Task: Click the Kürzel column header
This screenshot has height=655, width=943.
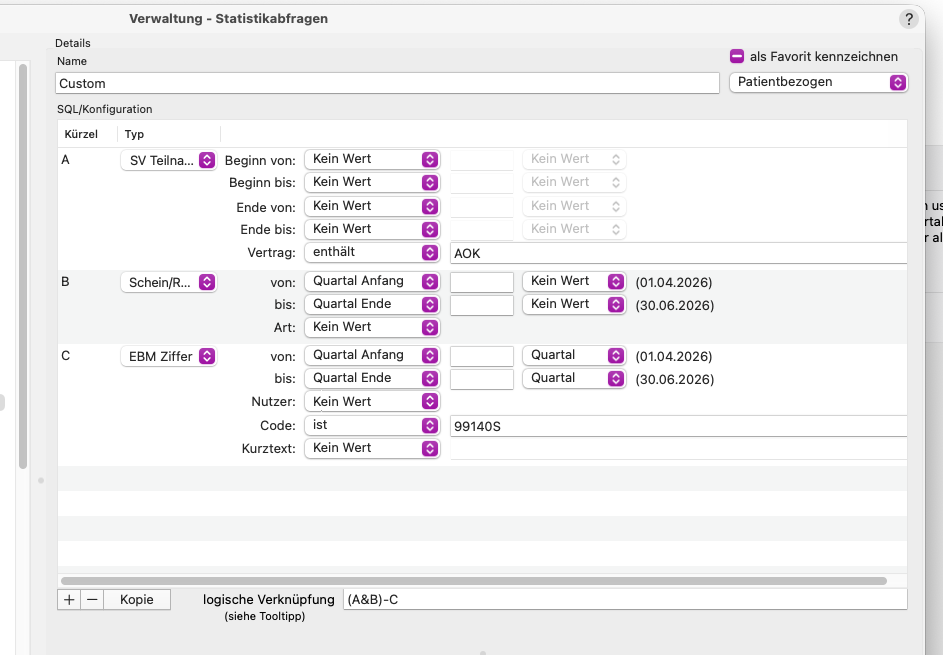Action: [x=81, y=134]
